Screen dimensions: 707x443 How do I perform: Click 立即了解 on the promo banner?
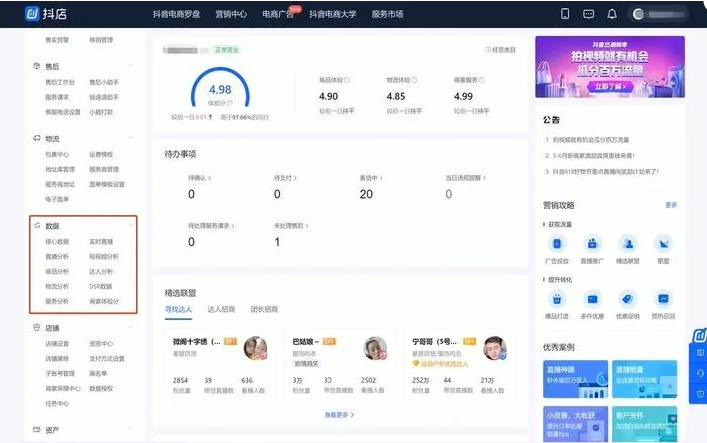click(x=610, y=86)
